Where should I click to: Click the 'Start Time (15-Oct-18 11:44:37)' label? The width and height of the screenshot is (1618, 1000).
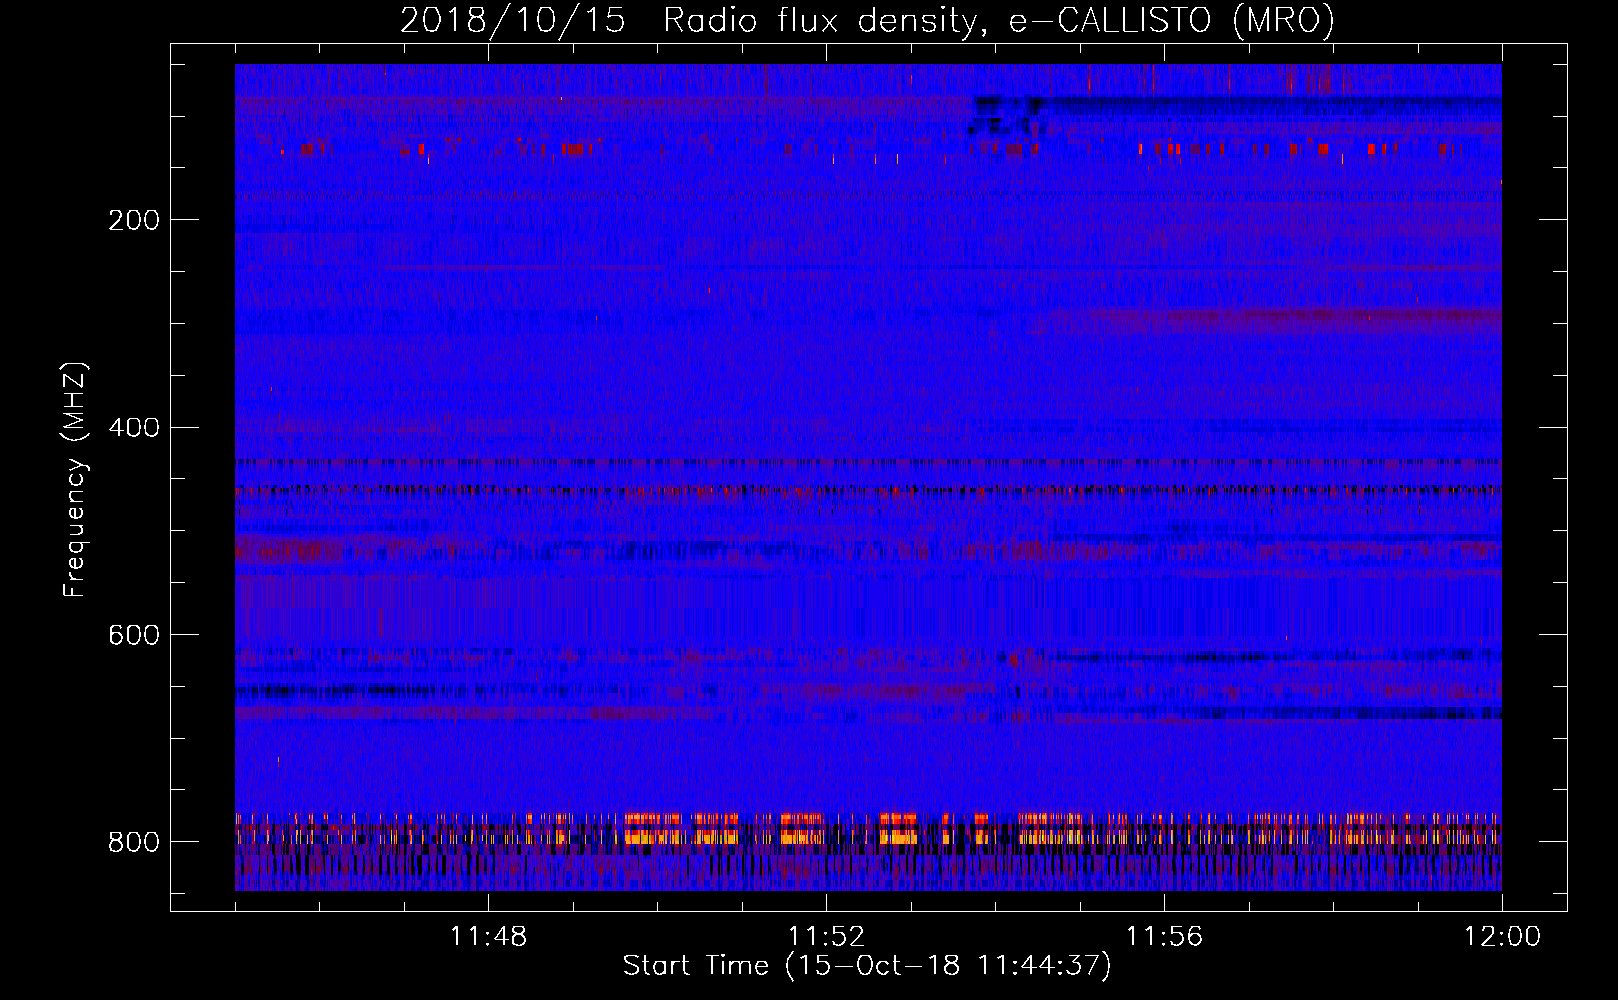[867, 966]
